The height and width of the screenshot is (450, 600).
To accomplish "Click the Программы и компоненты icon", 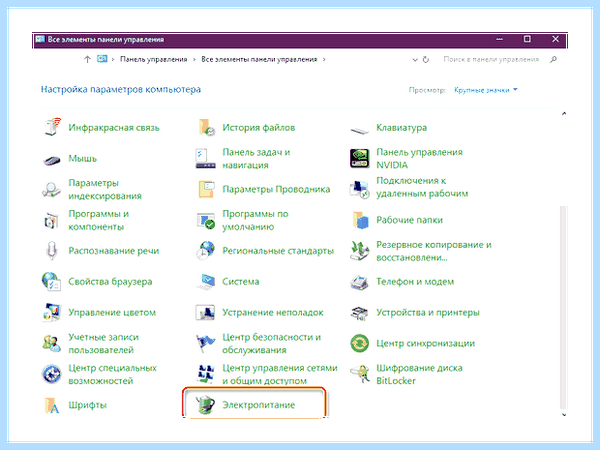I will click(x=51, y=220).
